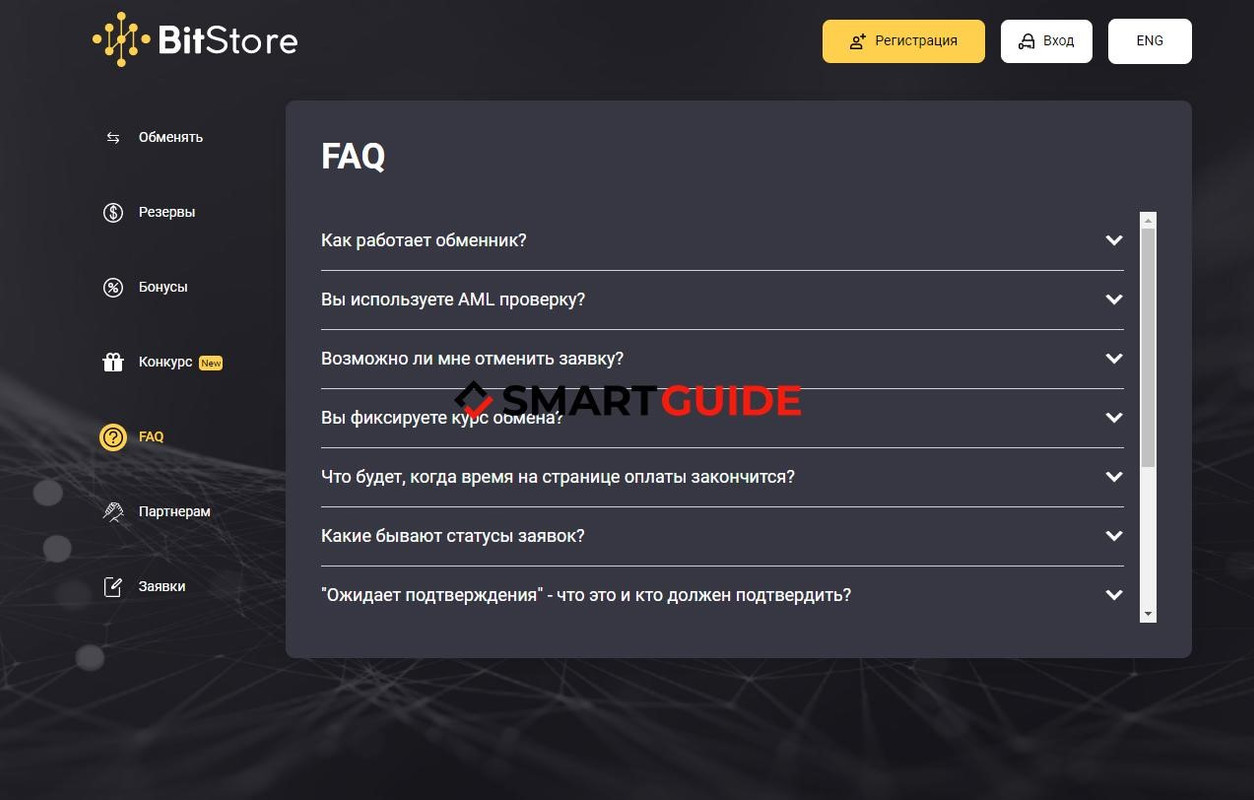The image size is (1254, 800).
Task: Switch language with the ENG button
Action: coord(1150,41)
